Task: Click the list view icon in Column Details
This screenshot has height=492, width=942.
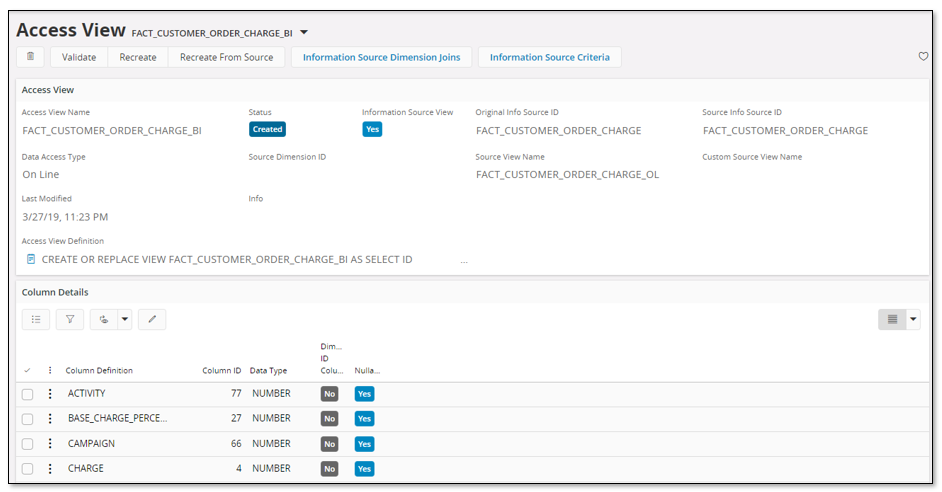Action: pyautogui.click(x=35, y=319)
